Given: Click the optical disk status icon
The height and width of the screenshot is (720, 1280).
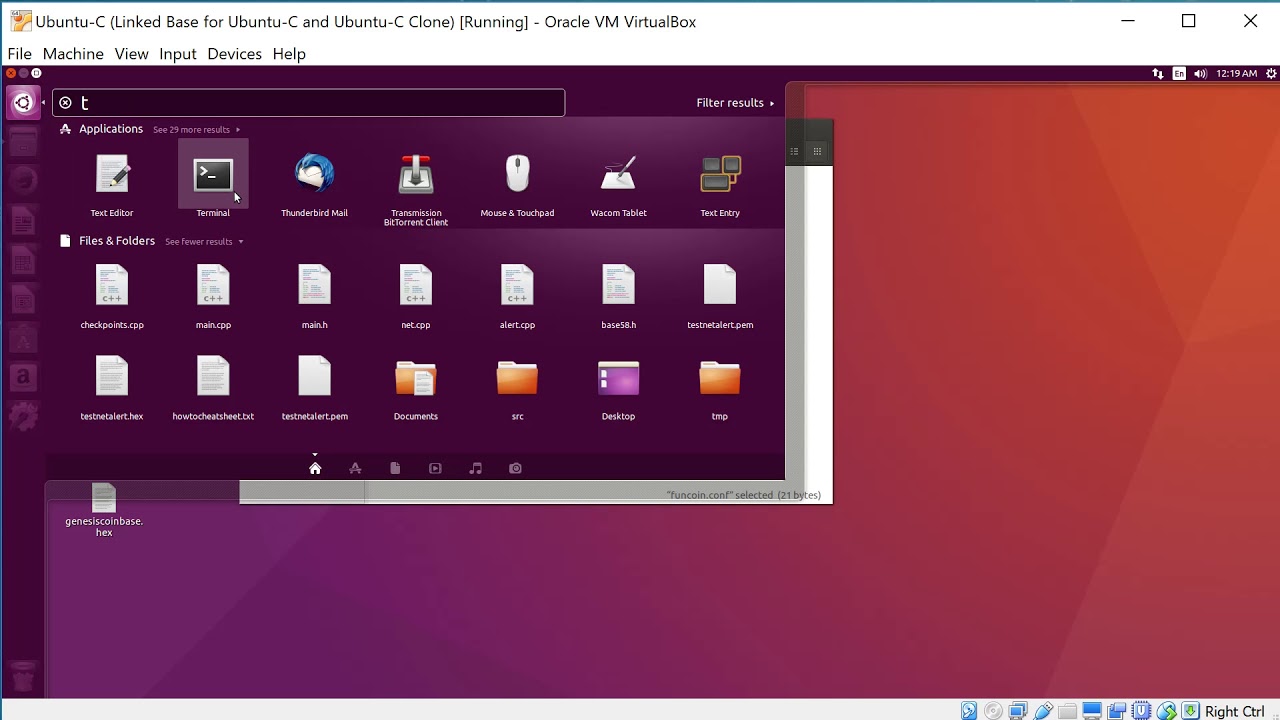Looking at the screenshot, I should [993, 711].
